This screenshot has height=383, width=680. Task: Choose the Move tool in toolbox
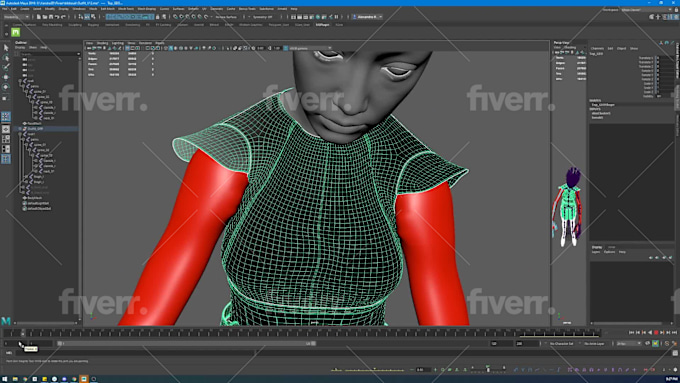[x=6, y=77]
